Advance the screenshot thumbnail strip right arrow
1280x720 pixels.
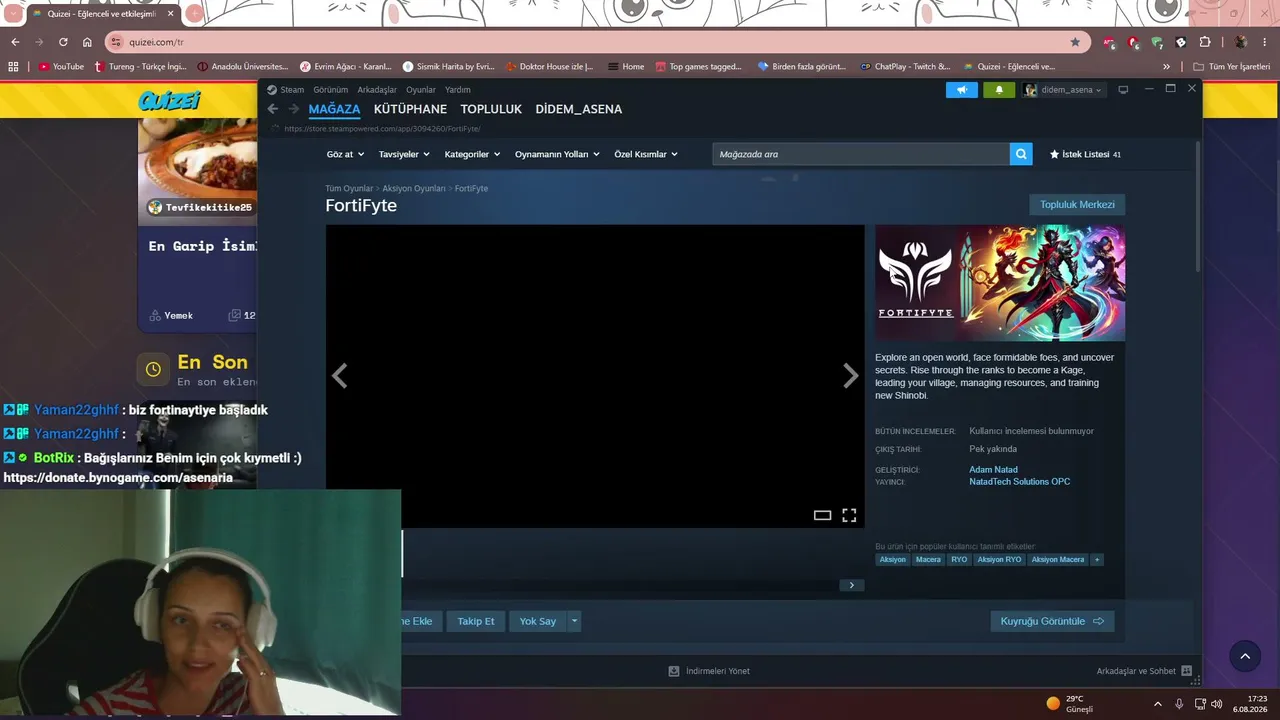coord(851,585)
